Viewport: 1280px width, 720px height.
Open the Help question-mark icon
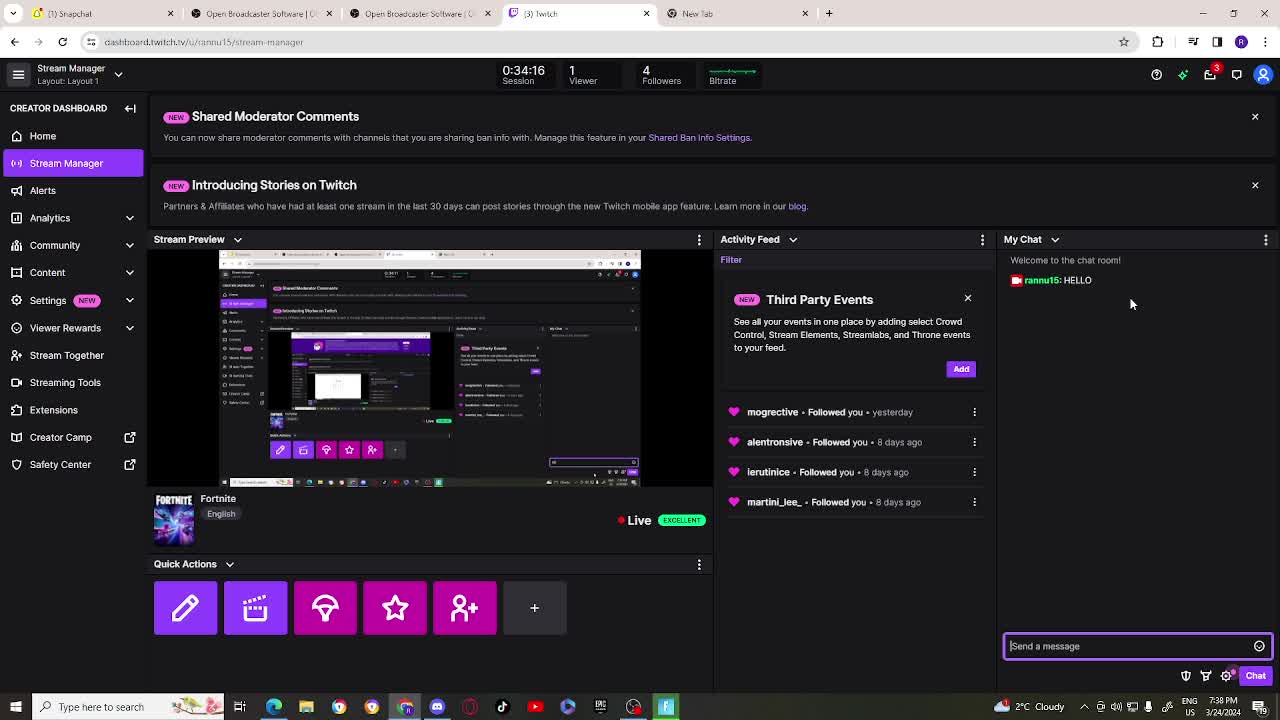(x=1157, y=74)
